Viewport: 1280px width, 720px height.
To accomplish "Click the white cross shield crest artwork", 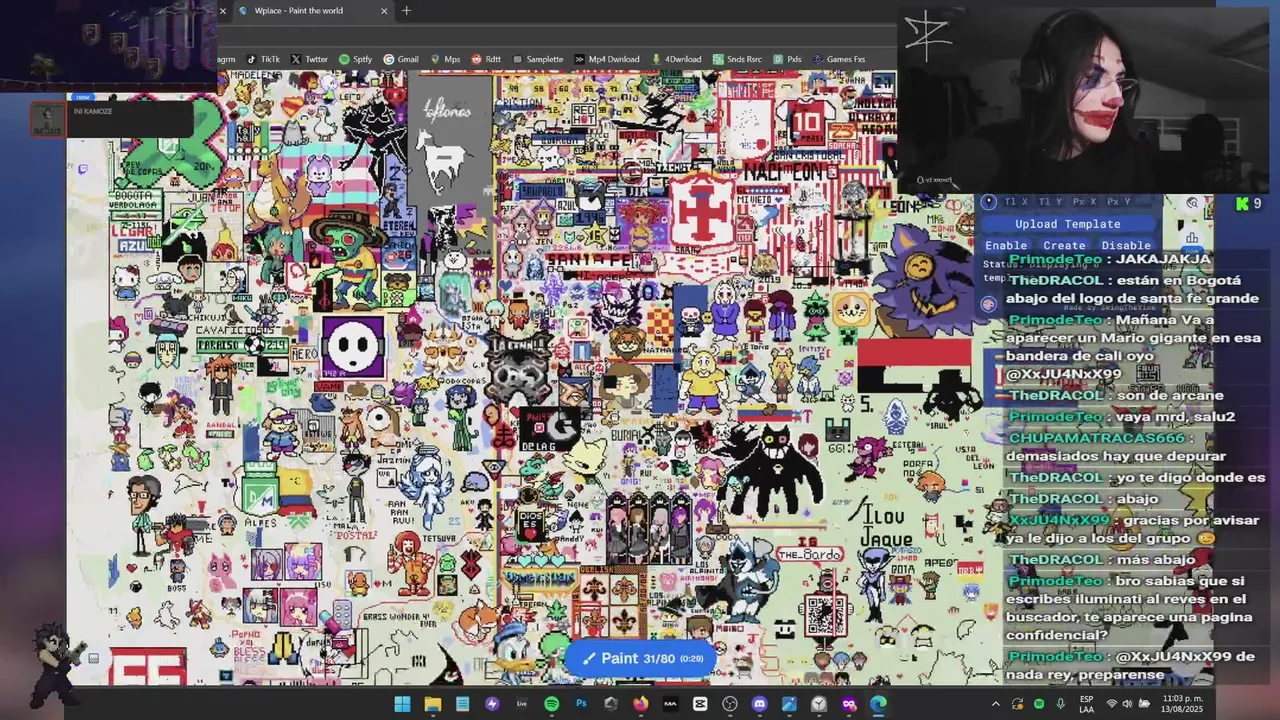I will (x=702, y=211).
